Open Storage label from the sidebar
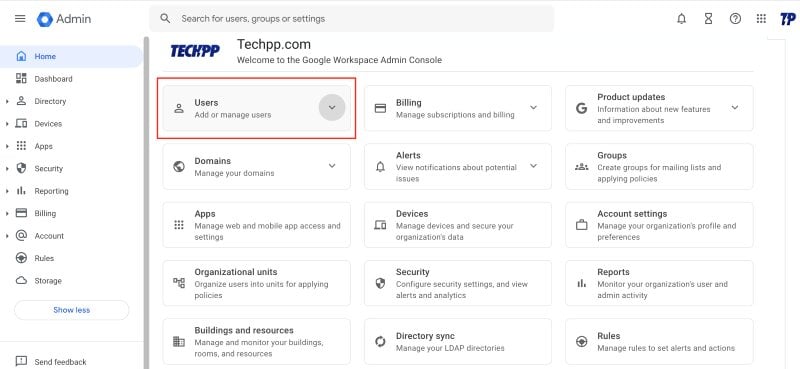Screen dimensions: 800x369 tap(48, 281)
